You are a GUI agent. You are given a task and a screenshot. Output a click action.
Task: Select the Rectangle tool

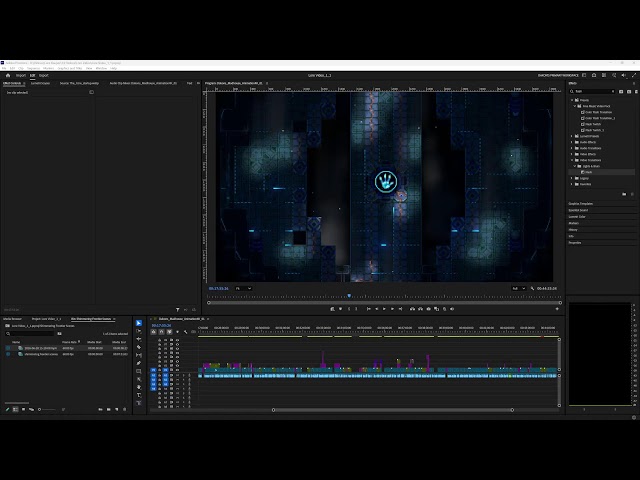click(139, 371)
